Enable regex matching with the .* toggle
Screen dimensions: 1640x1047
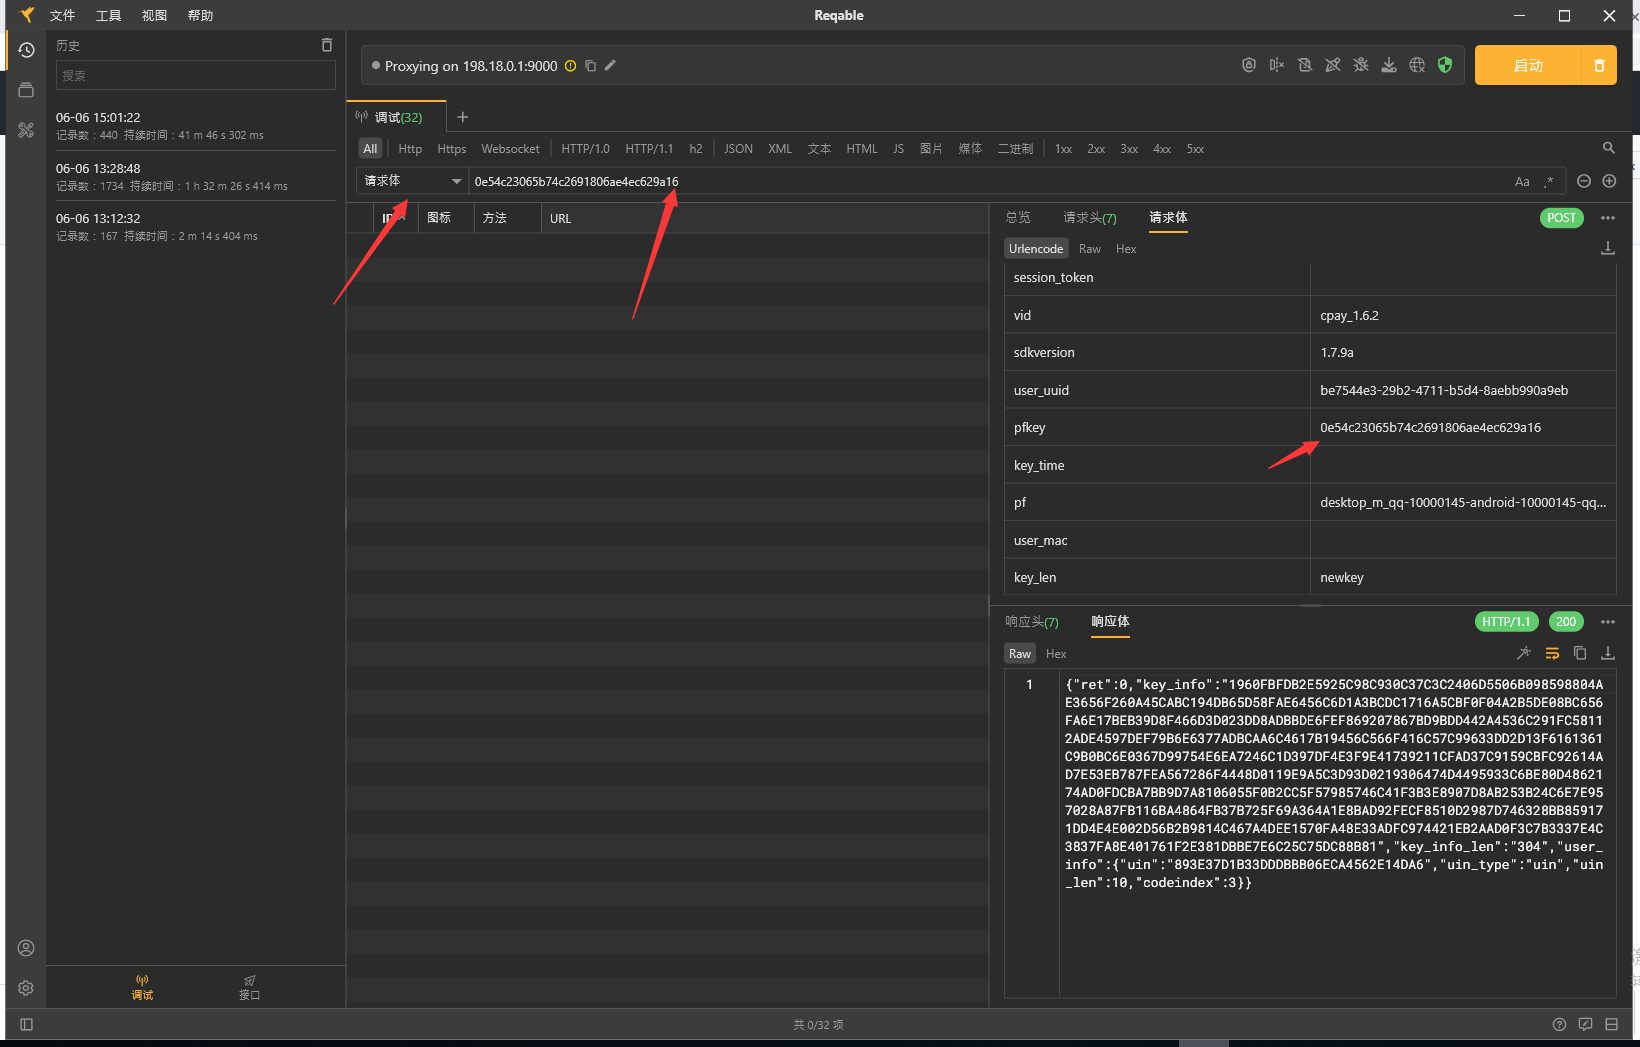(x=1548, y=181)
